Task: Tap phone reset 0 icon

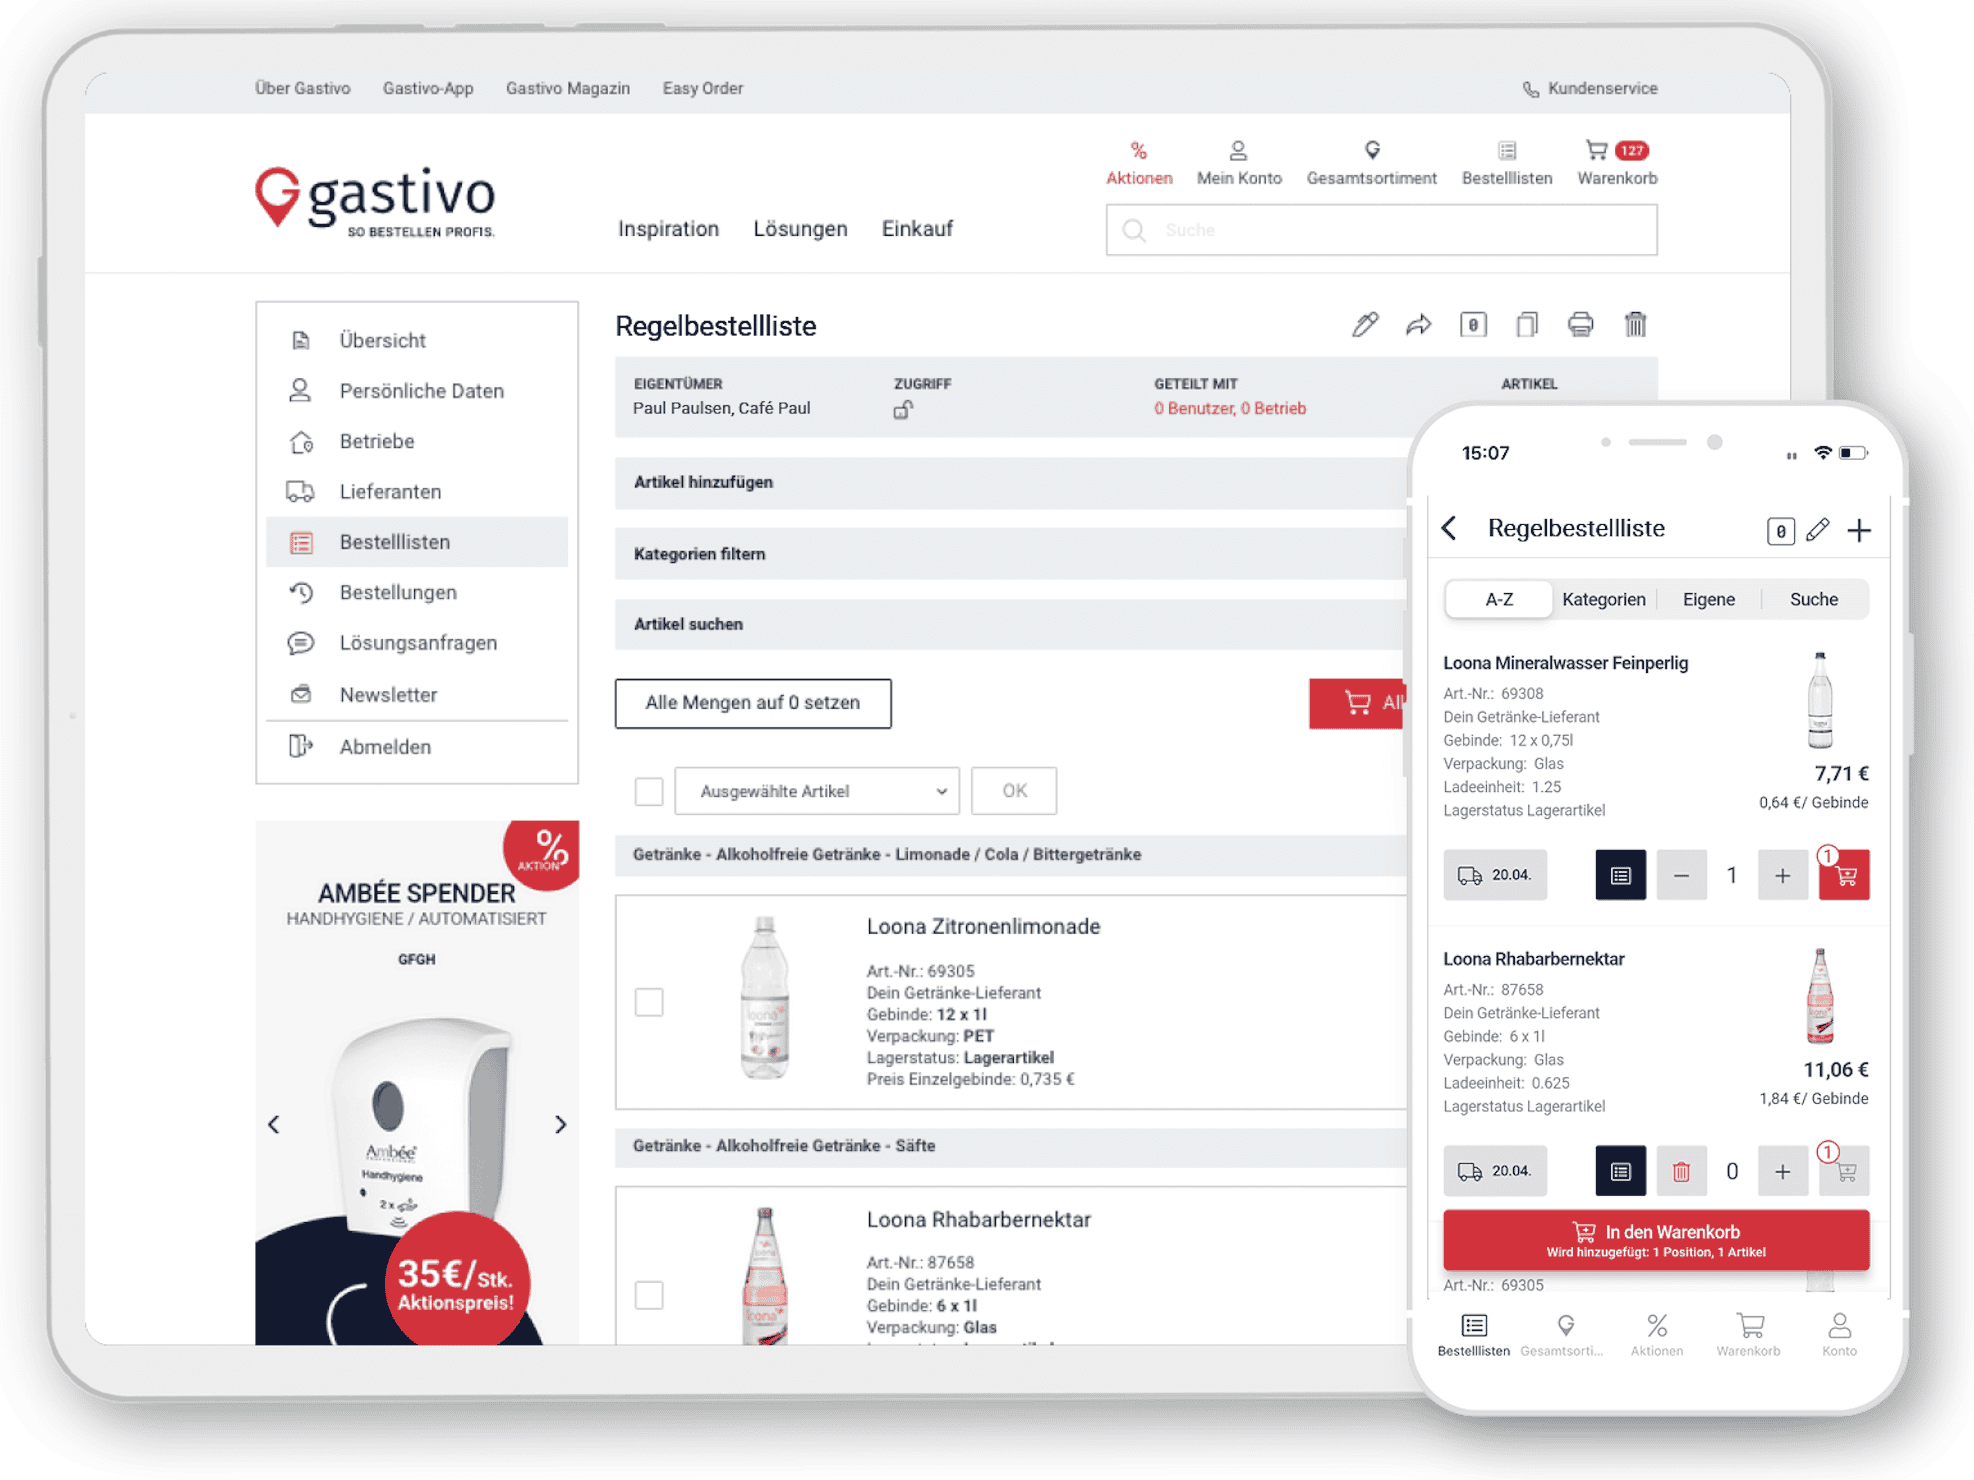Action: click(x=1780, y=530)
